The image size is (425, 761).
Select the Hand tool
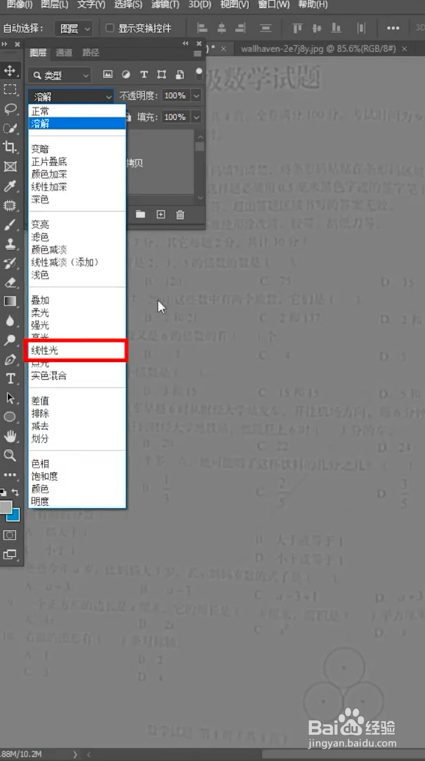pyautogui.click(x=10, y=436)
